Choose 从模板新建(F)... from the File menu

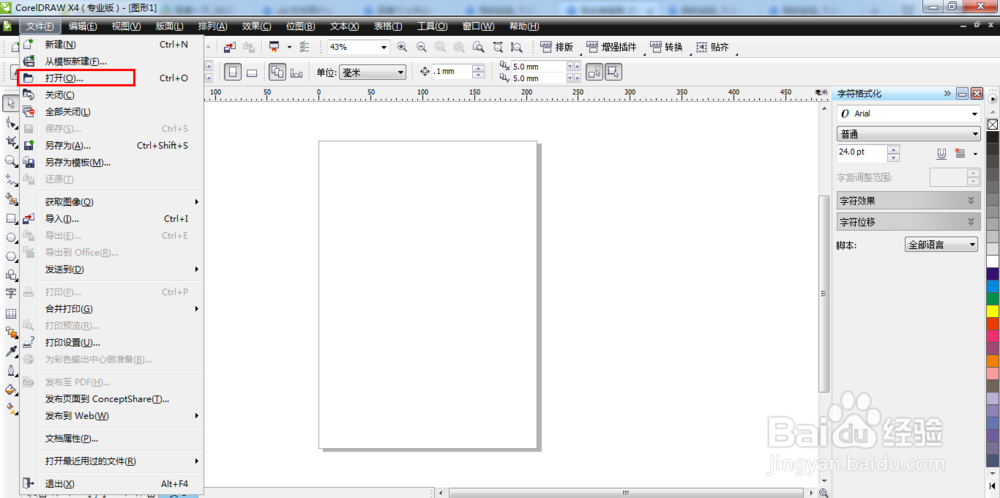112,61
